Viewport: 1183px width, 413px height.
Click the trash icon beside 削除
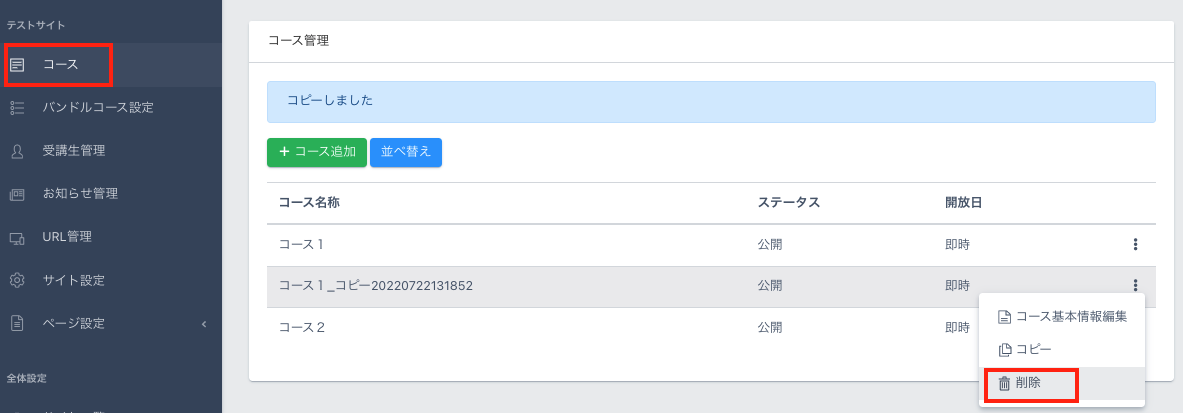point(1004,383)
